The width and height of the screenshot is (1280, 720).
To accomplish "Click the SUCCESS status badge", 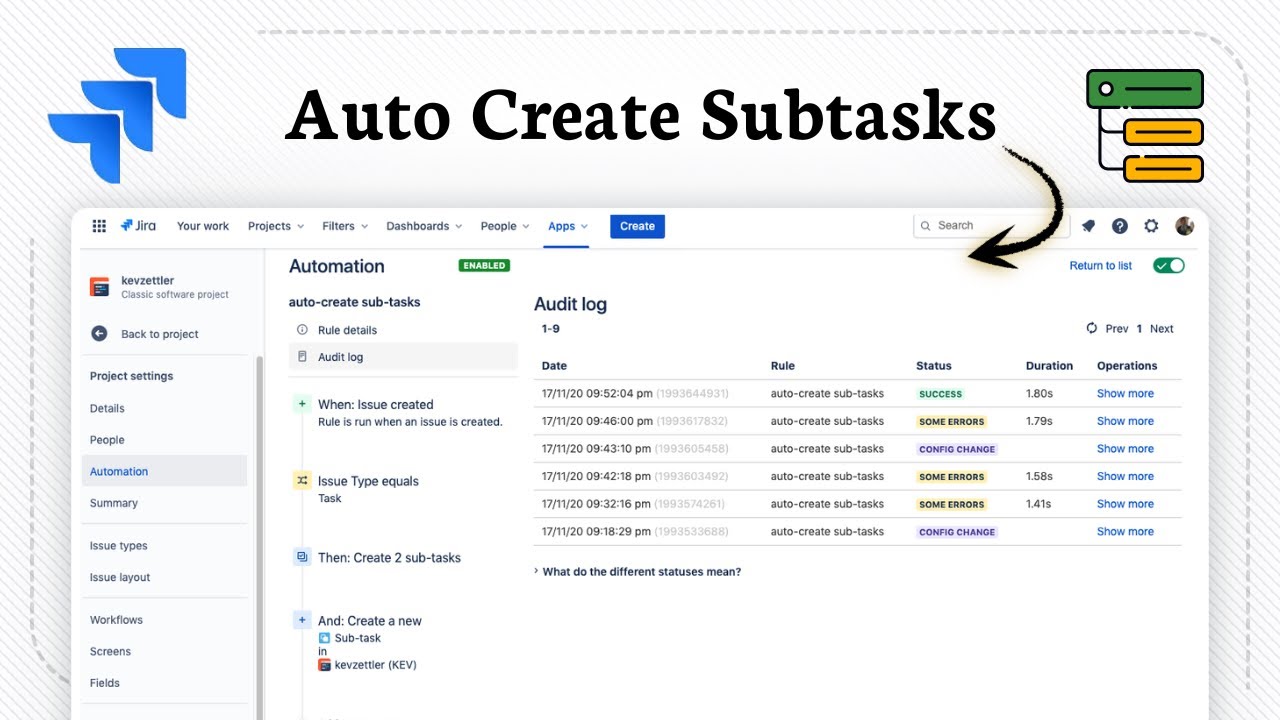I will pyautogui.click(x=941, y=394).
